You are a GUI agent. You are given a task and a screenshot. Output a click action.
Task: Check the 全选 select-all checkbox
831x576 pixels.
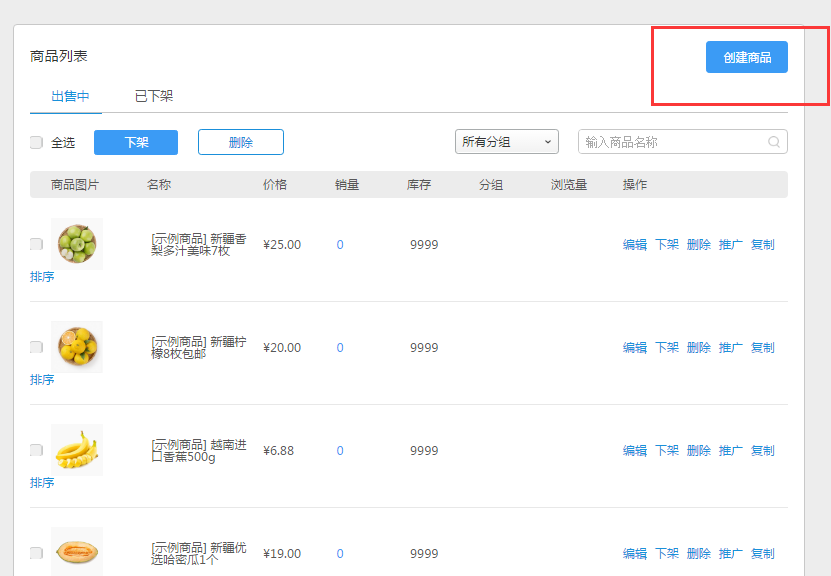37,142
